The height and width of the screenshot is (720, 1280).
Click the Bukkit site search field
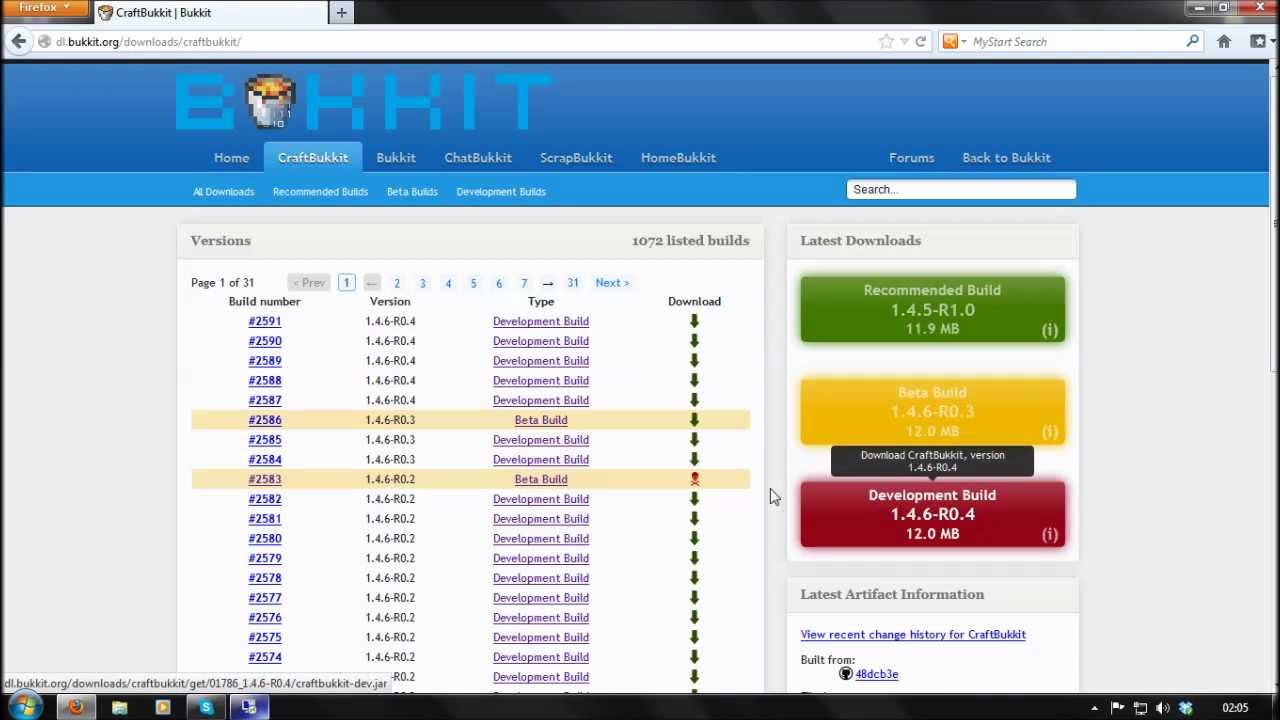click(961, 189)
